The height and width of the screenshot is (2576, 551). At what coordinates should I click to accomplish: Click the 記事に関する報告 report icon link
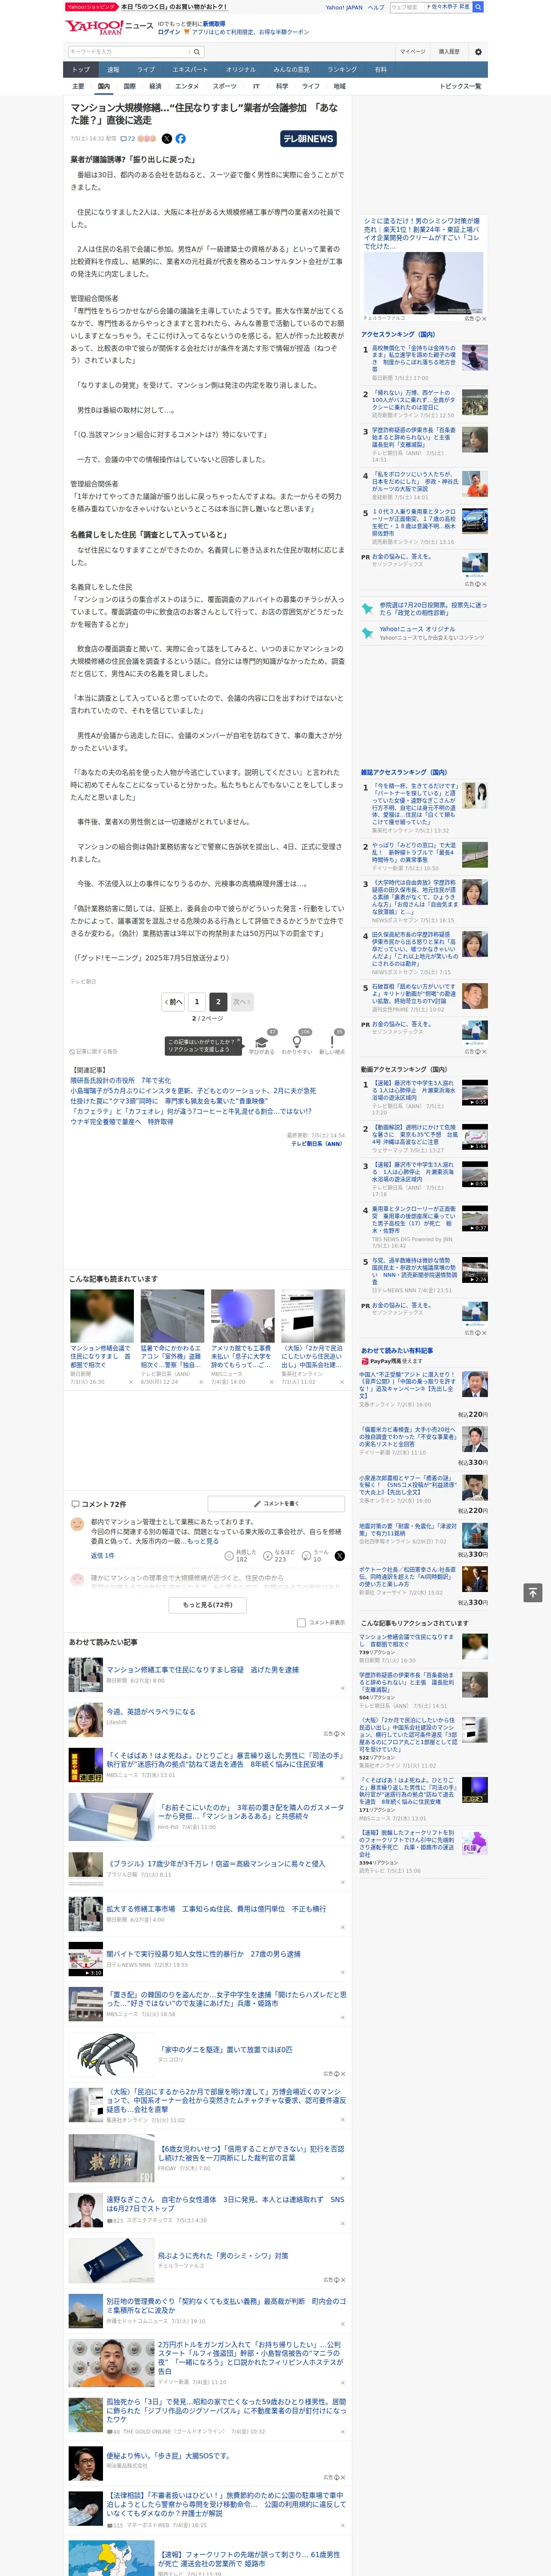(x=94, y=1052)
